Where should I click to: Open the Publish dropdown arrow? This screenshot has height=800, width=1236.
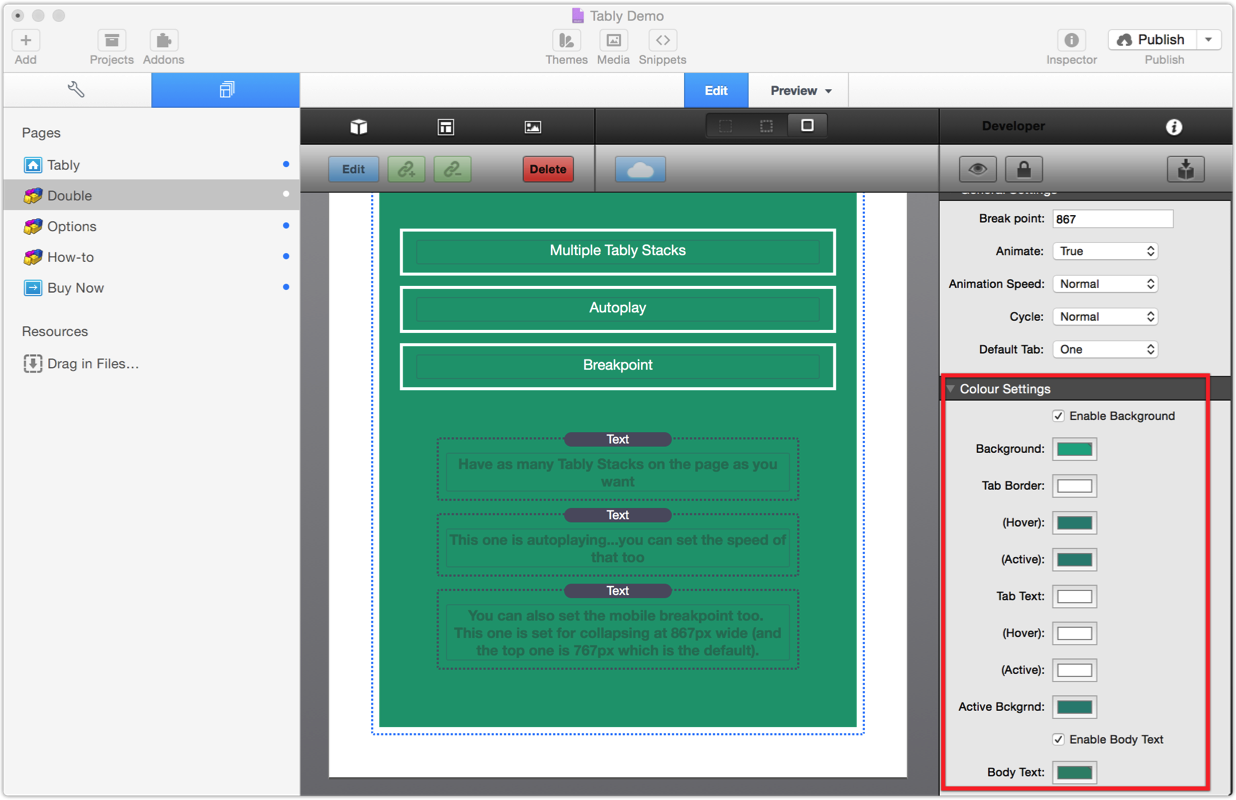tap(1209, 40)
